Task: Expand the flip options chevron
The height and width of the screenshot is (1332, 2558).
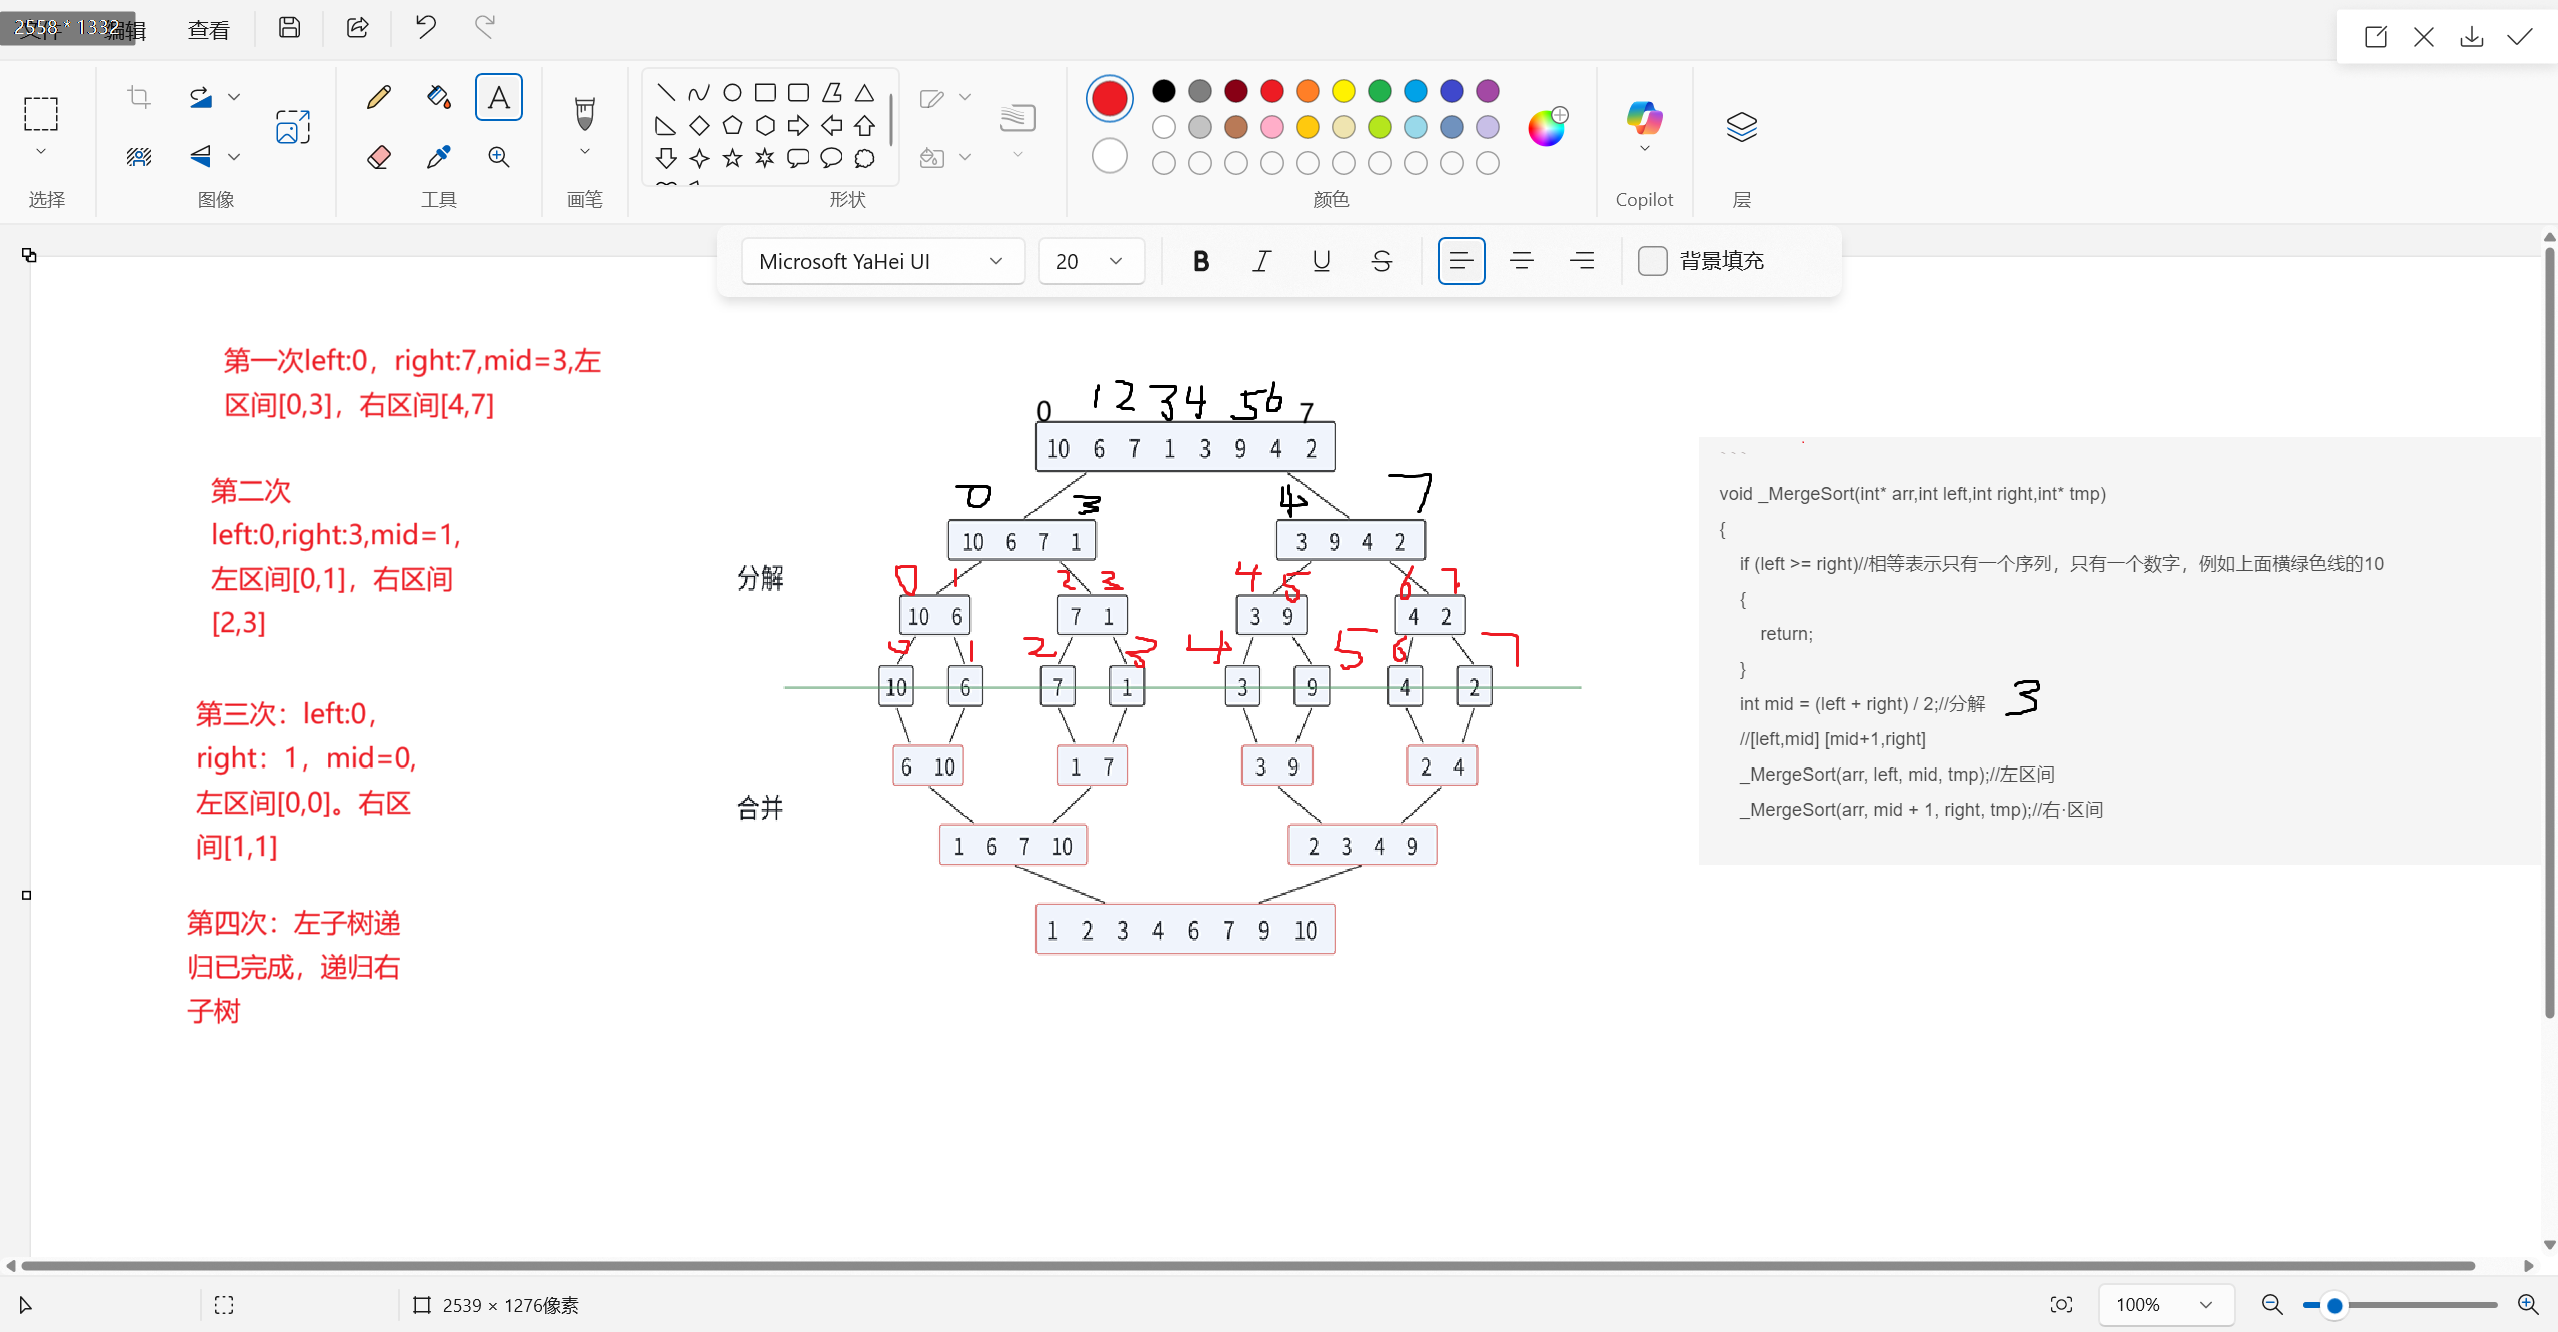Action: point(234,156)
